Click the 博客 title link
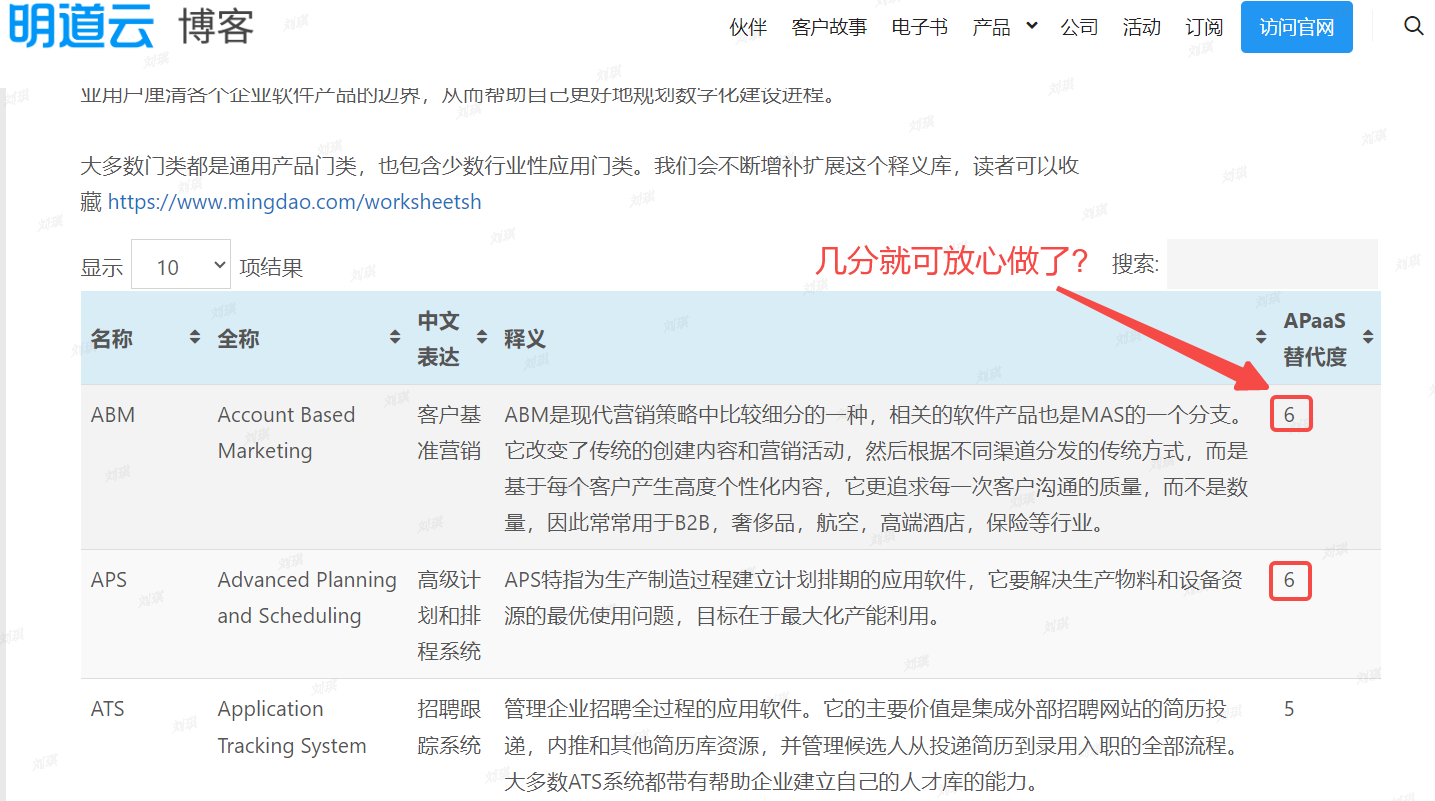 (x=216, y=27)
